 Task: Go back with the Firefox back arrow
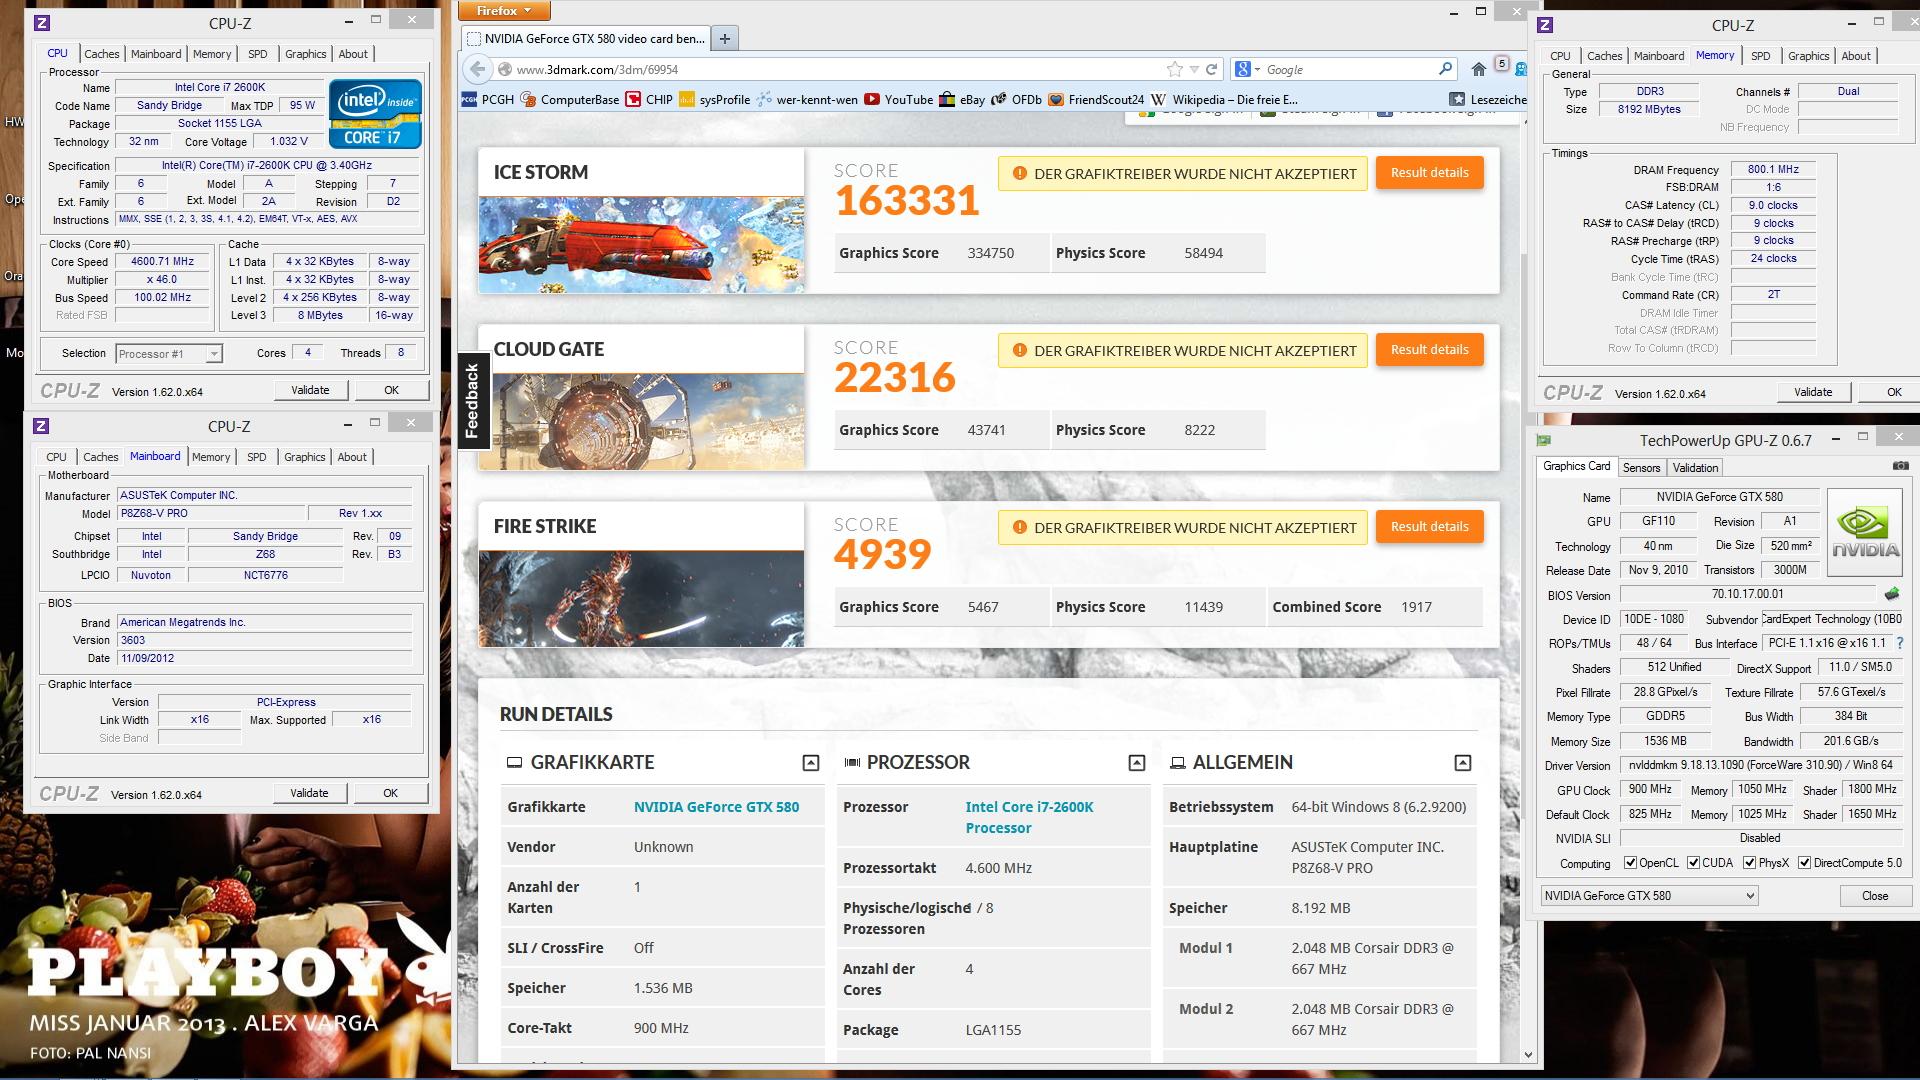click(478, 69)
